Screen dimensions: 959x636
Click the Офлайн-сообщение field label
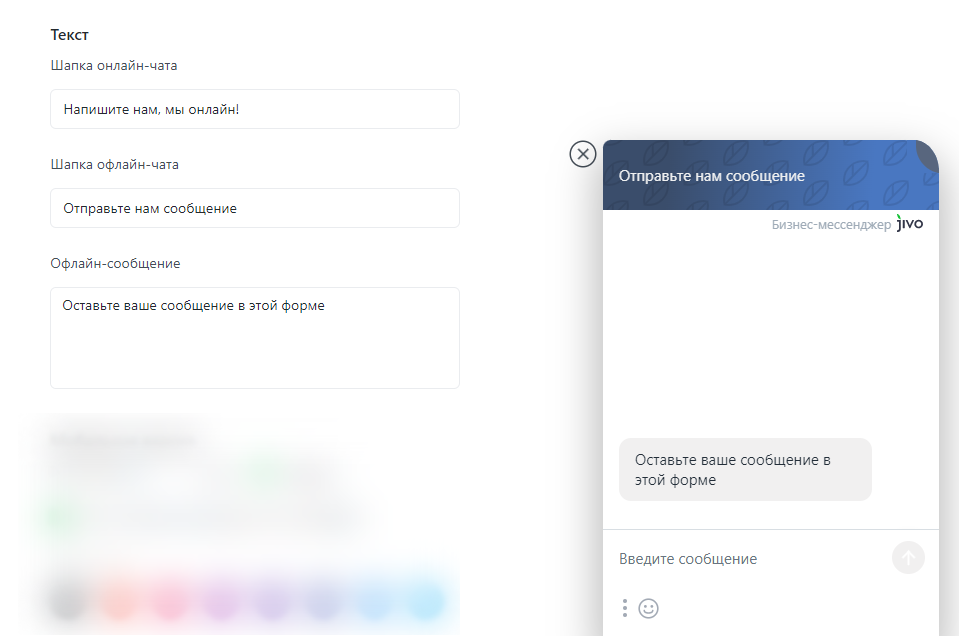click(x=115, y=264)
